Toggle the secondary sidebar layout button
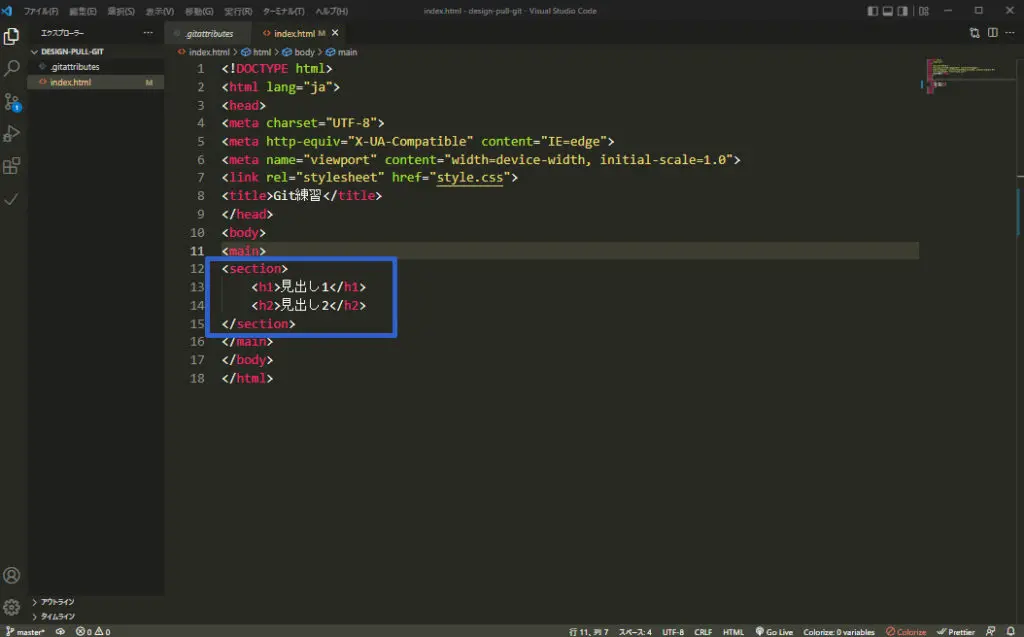 [x=903, y=11]
